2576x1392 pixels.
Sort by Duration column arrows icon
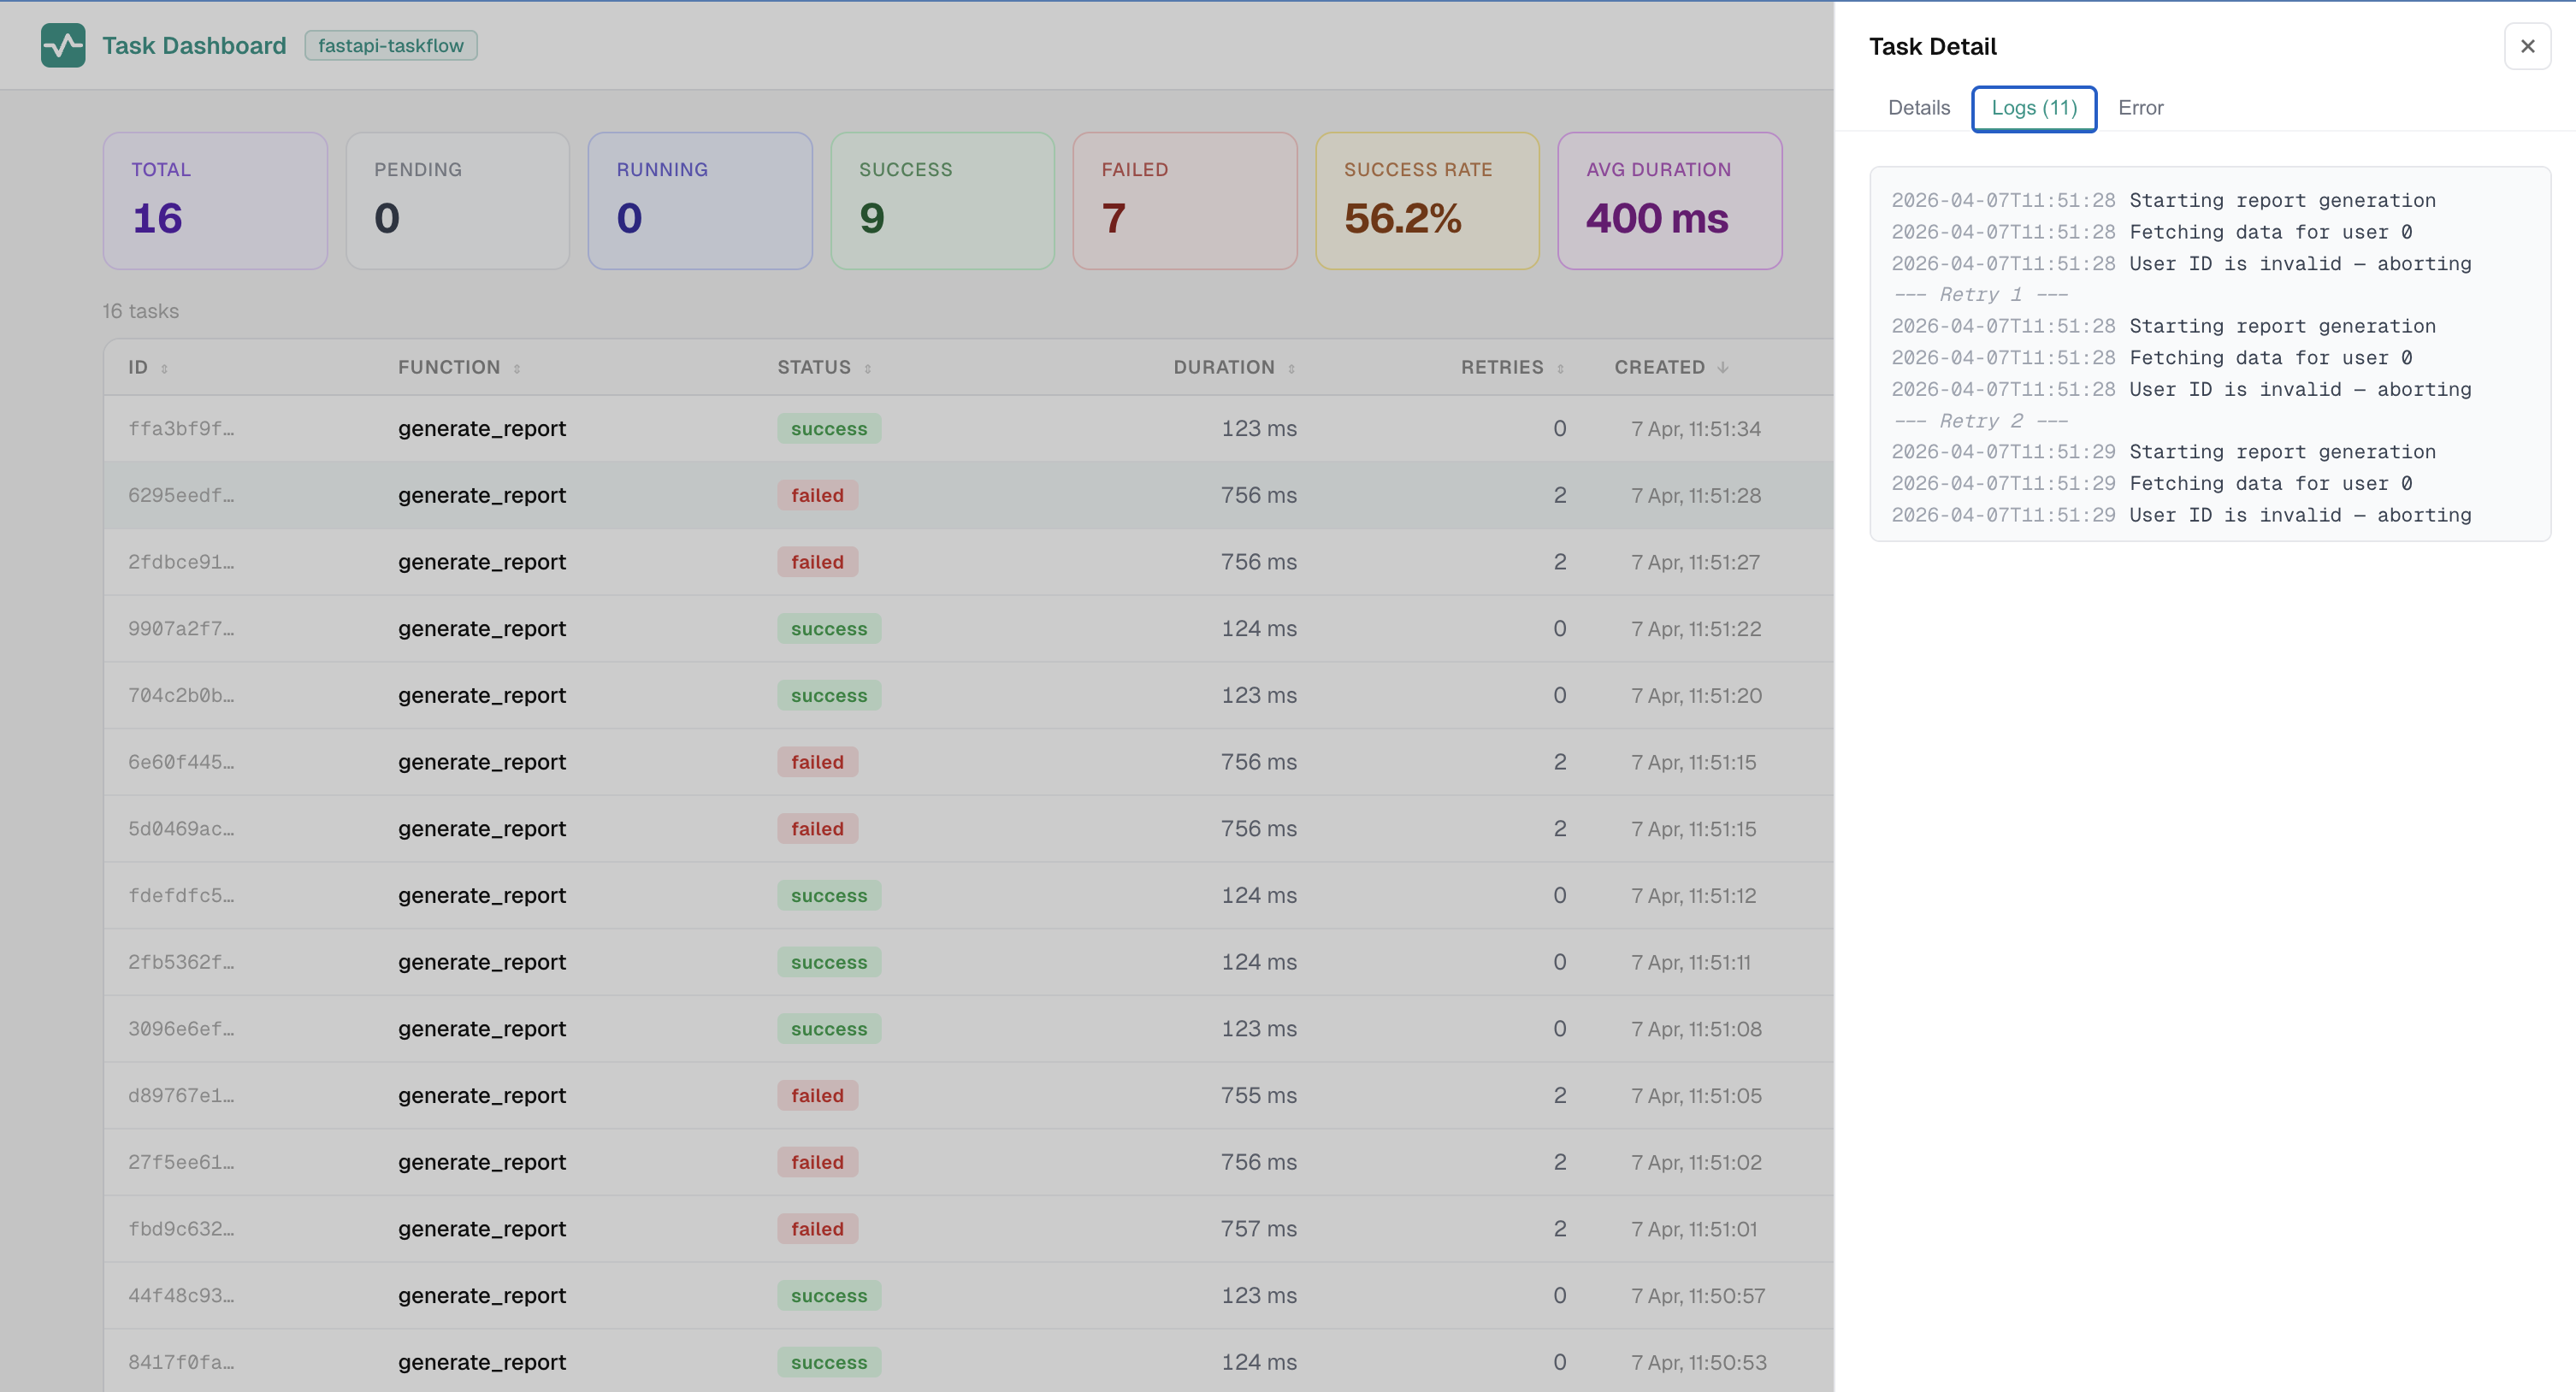[x=1292, y=369]
